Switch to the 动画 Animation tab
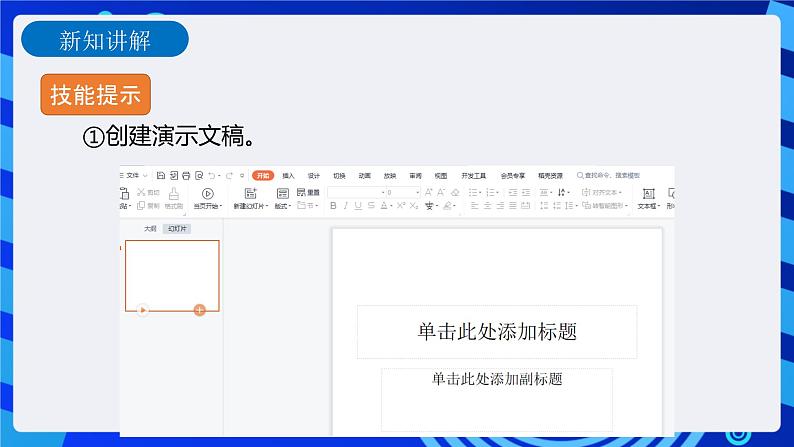The height and width of the screenshot is (447, 794). (x=365, y=175)
